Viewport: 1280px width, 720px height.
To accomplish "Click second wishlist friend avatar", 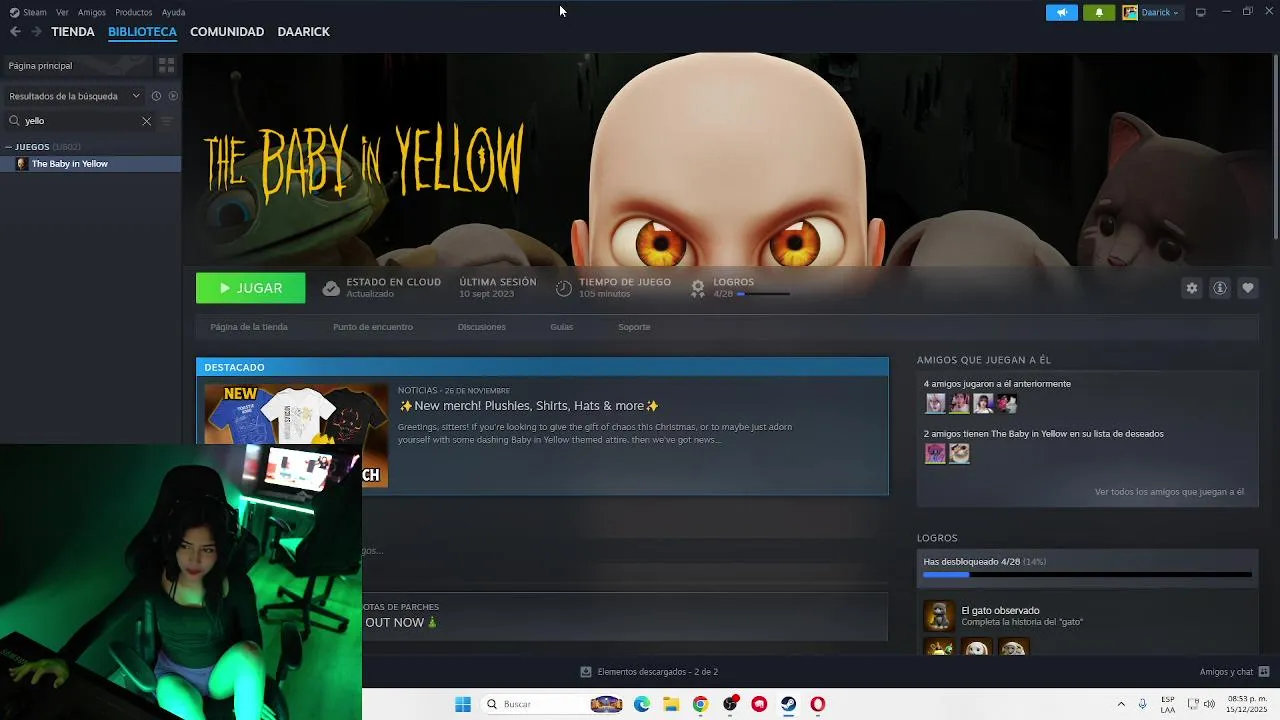I will coord(959,453).
